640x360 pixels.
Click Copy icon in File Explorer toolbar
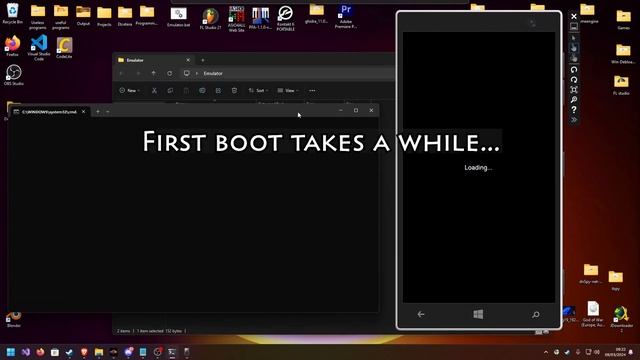coord(170,90)
